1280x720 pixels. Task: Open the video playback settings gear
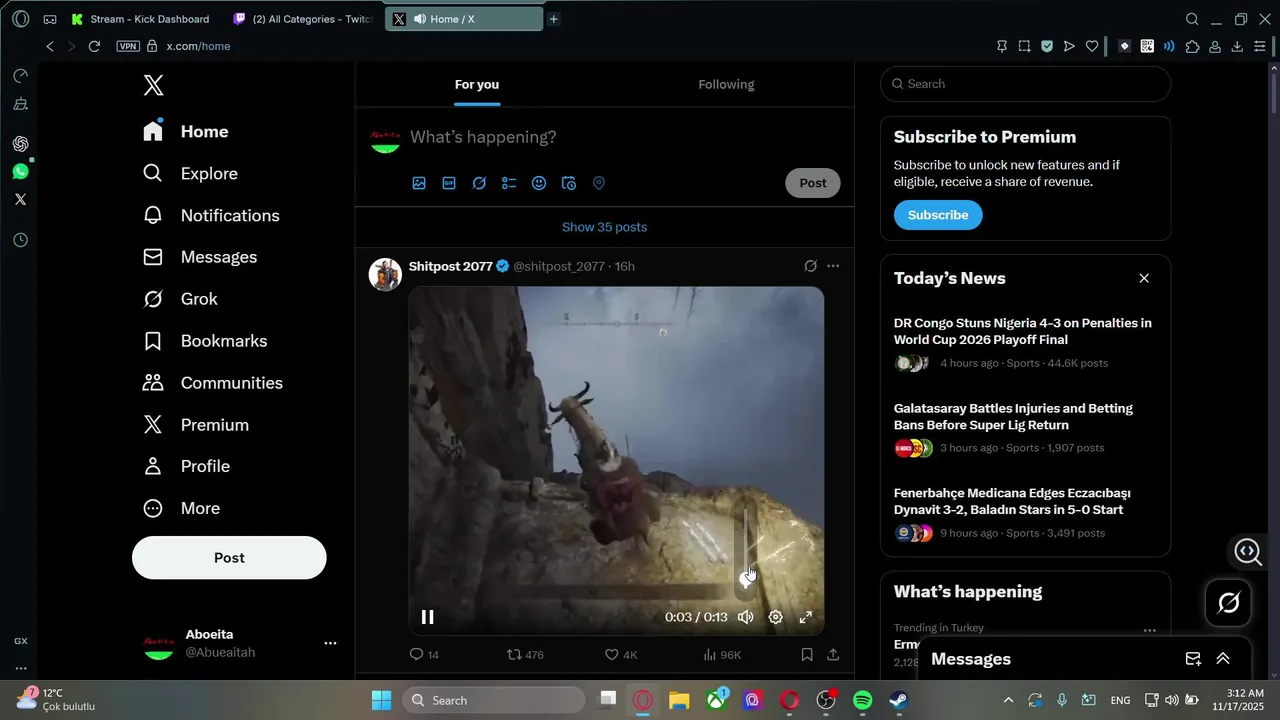776,617
